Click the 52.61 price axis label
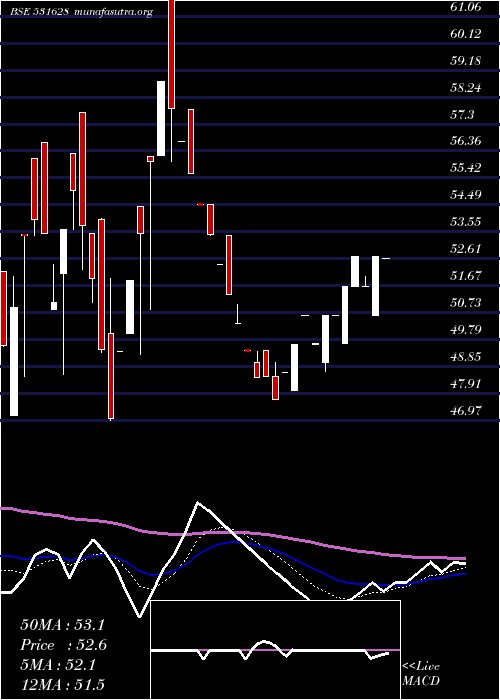Screen dimensions: 500x700 (x=466, y=249)
